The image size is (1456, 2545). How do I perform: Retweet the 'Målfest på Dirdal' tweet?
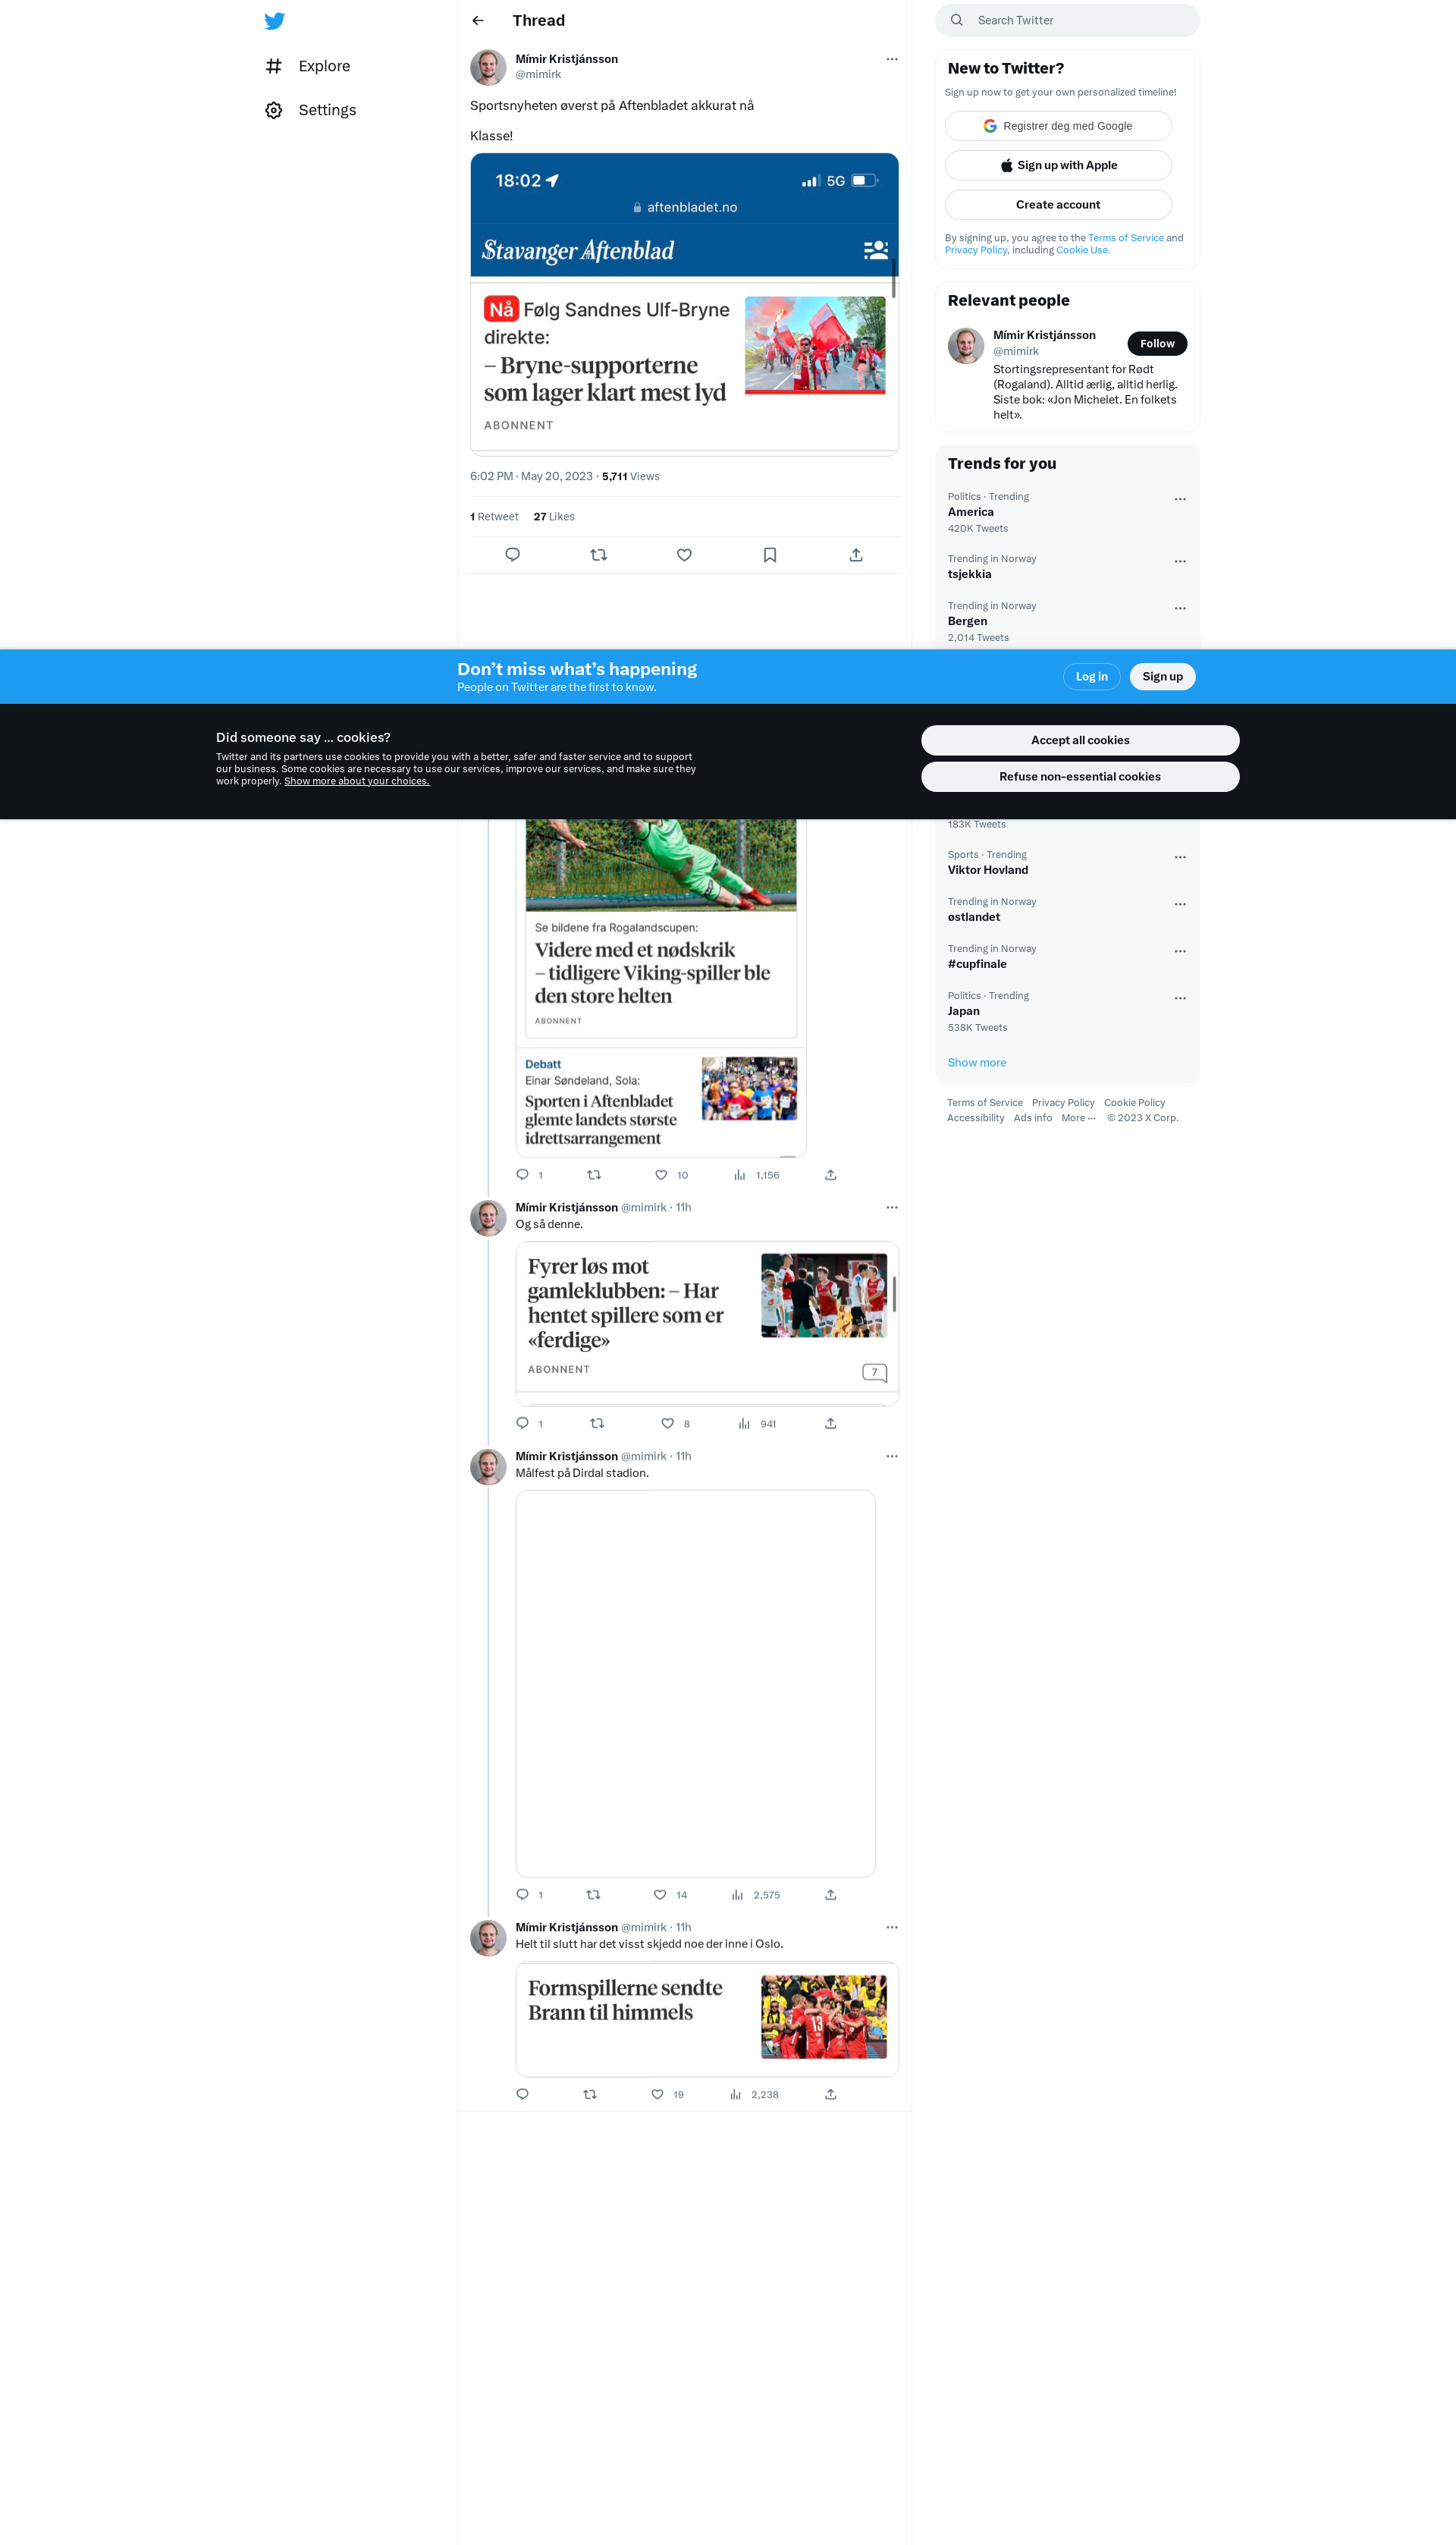(x=593, y=1894)
